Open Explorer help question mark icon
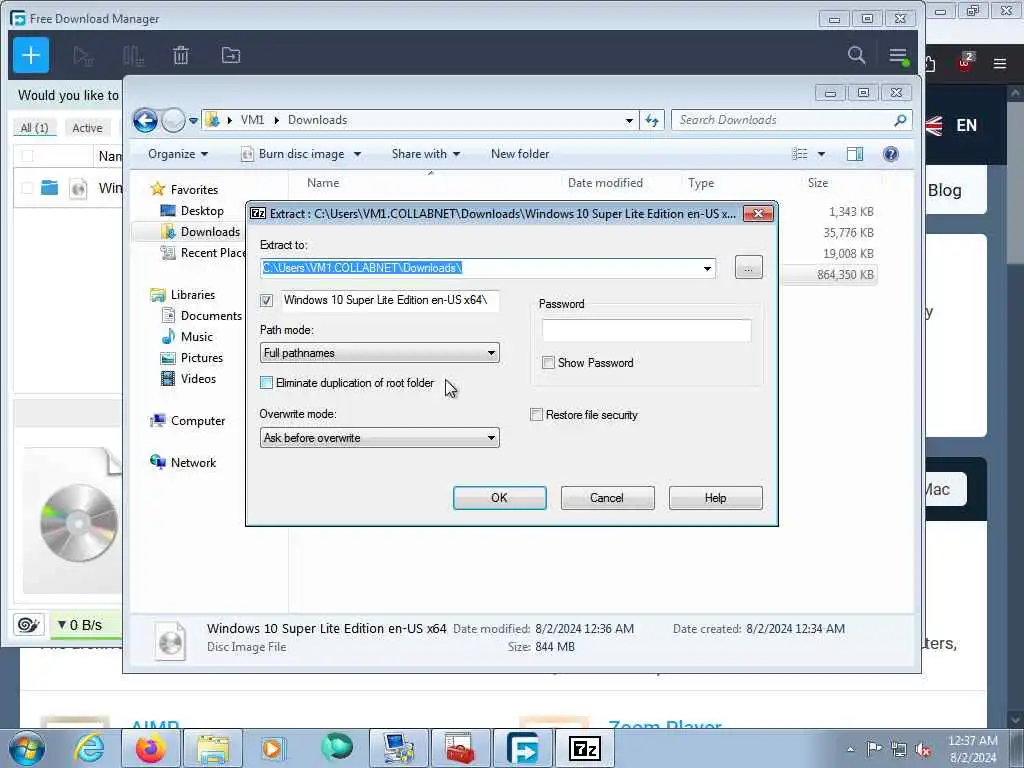 [890, 154]
